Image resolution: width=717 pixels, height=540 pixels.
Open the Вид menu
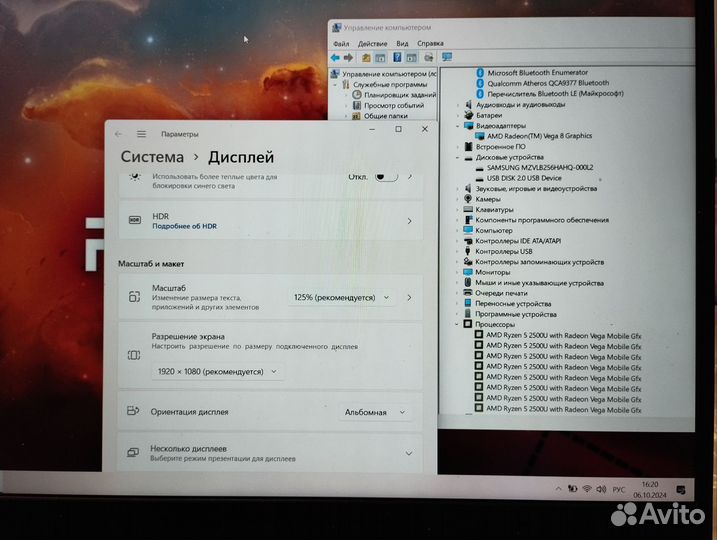pos(402,43)
